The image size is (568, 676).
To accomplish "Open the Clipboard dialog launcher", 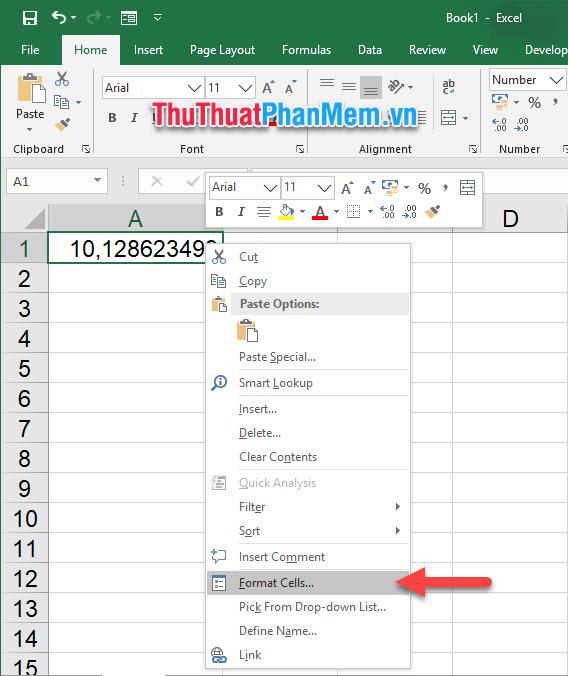I will [86, 149].
